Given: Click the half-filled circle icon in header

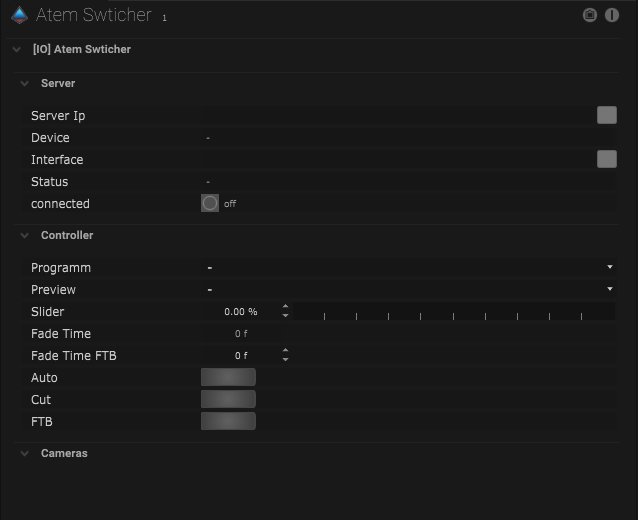Looking at the screenshot, I should (x=612, y=15).
